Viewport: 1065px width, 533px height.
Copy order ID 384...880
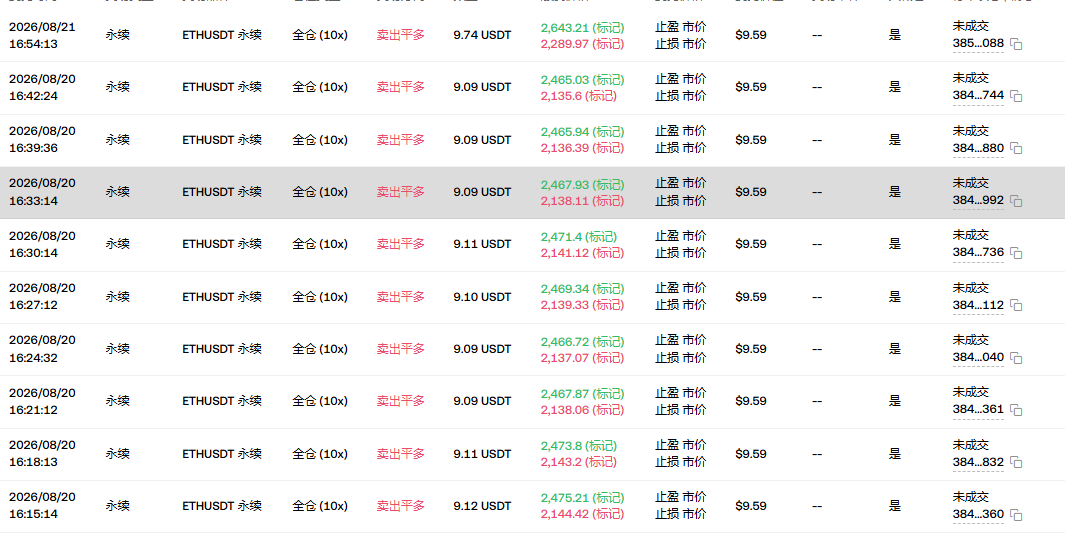[1016, 149]
